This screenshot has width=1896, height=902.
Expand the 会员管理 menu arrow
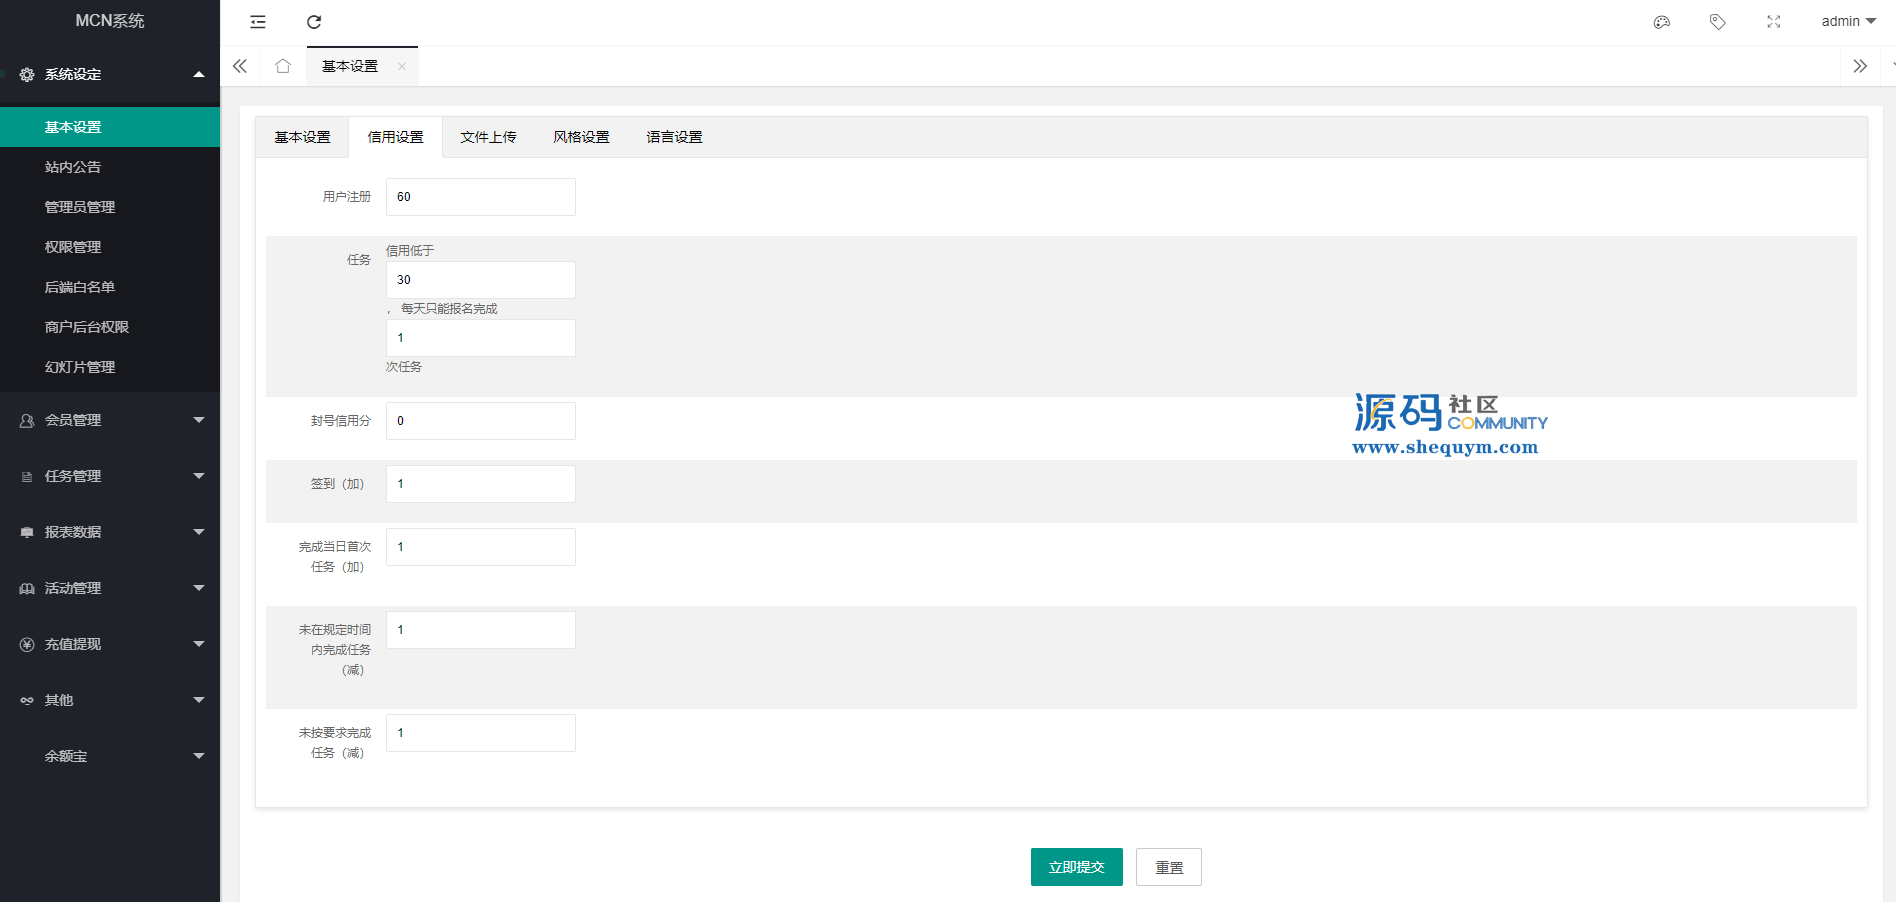click(x=199, y=420)
